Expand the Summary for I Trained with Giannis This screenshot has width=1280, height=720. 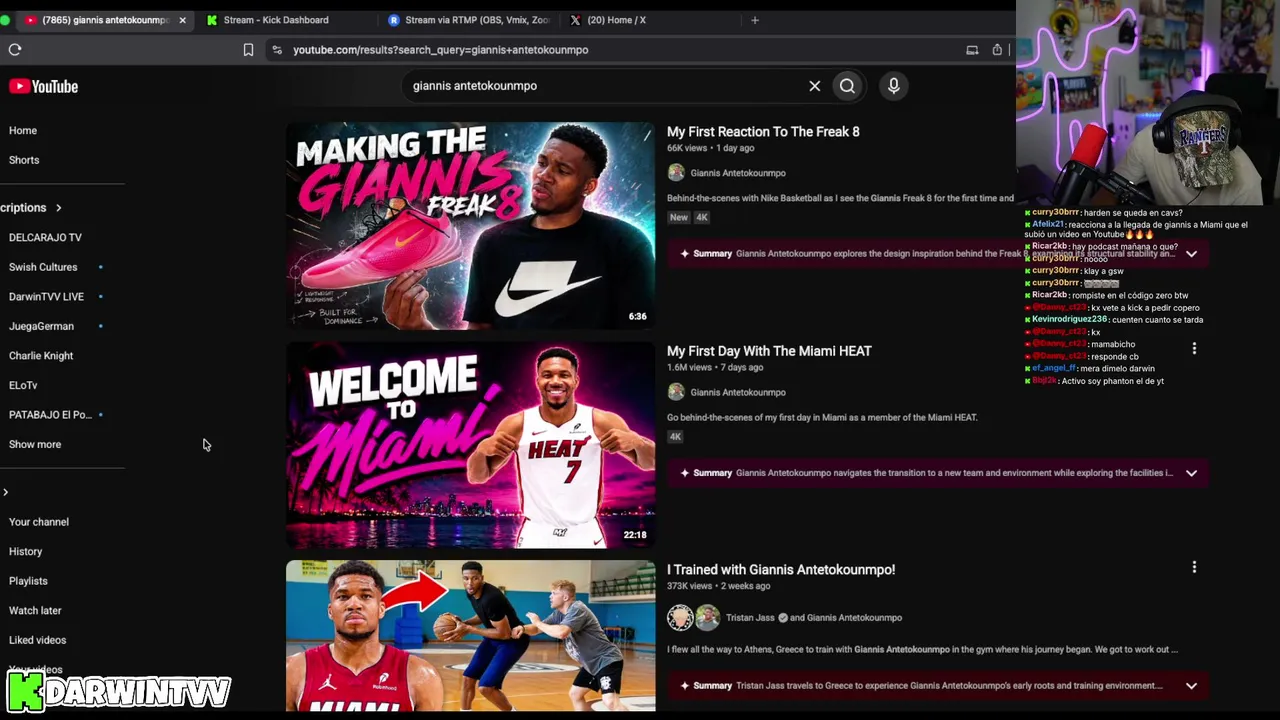pos(1191,686)
